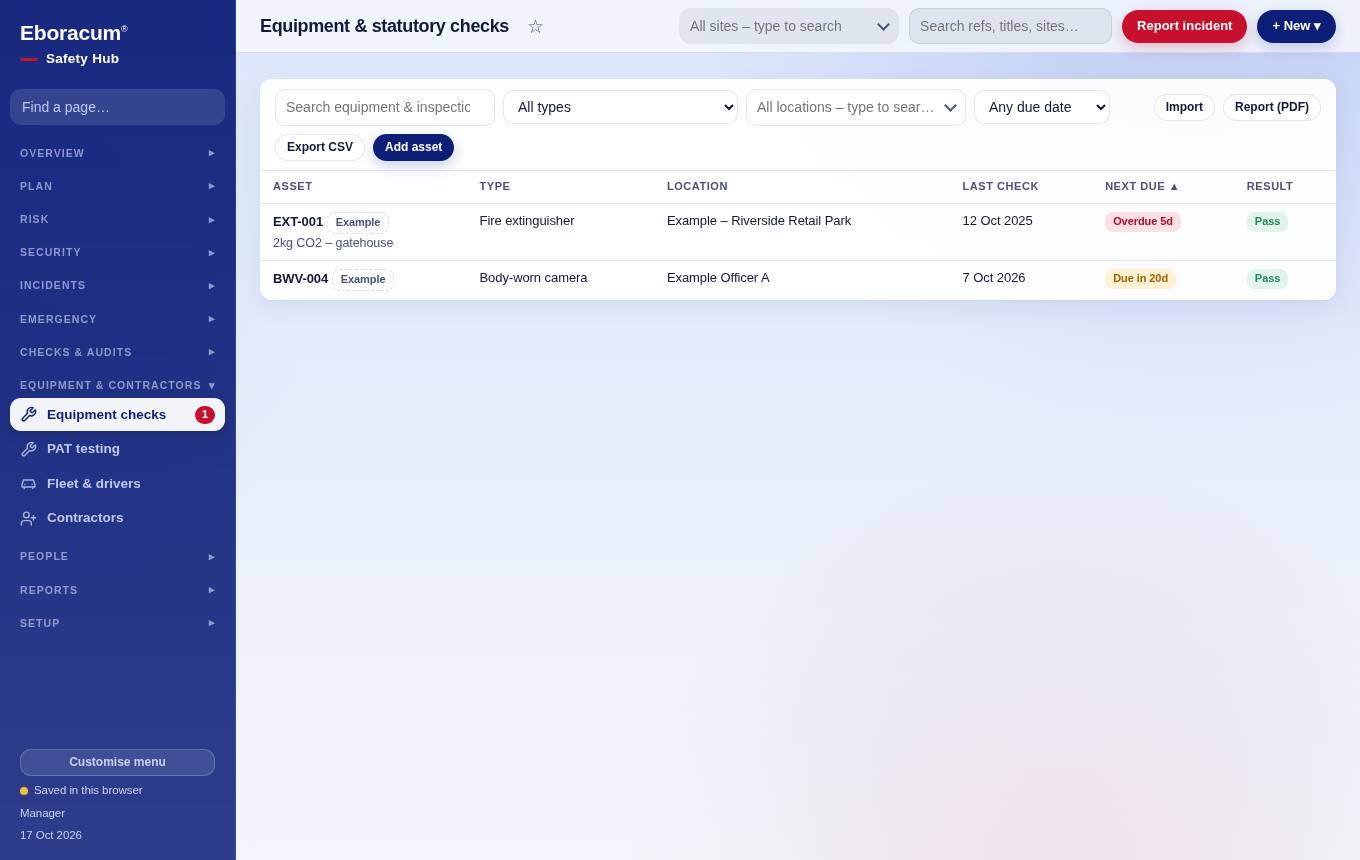This screenshot has width=1360, height=860.
Task: Click the Customise menu button
Action: point(117,762)
